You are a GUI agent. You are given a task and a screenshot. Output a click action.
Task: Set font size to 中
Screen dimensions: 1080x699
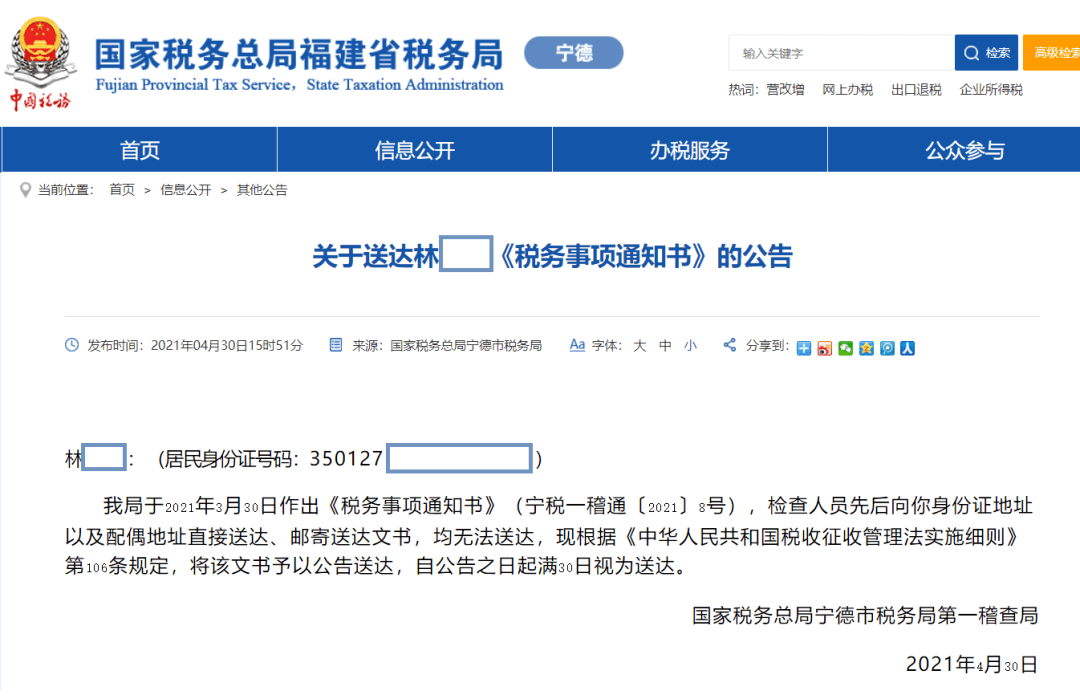coord(665,346)
